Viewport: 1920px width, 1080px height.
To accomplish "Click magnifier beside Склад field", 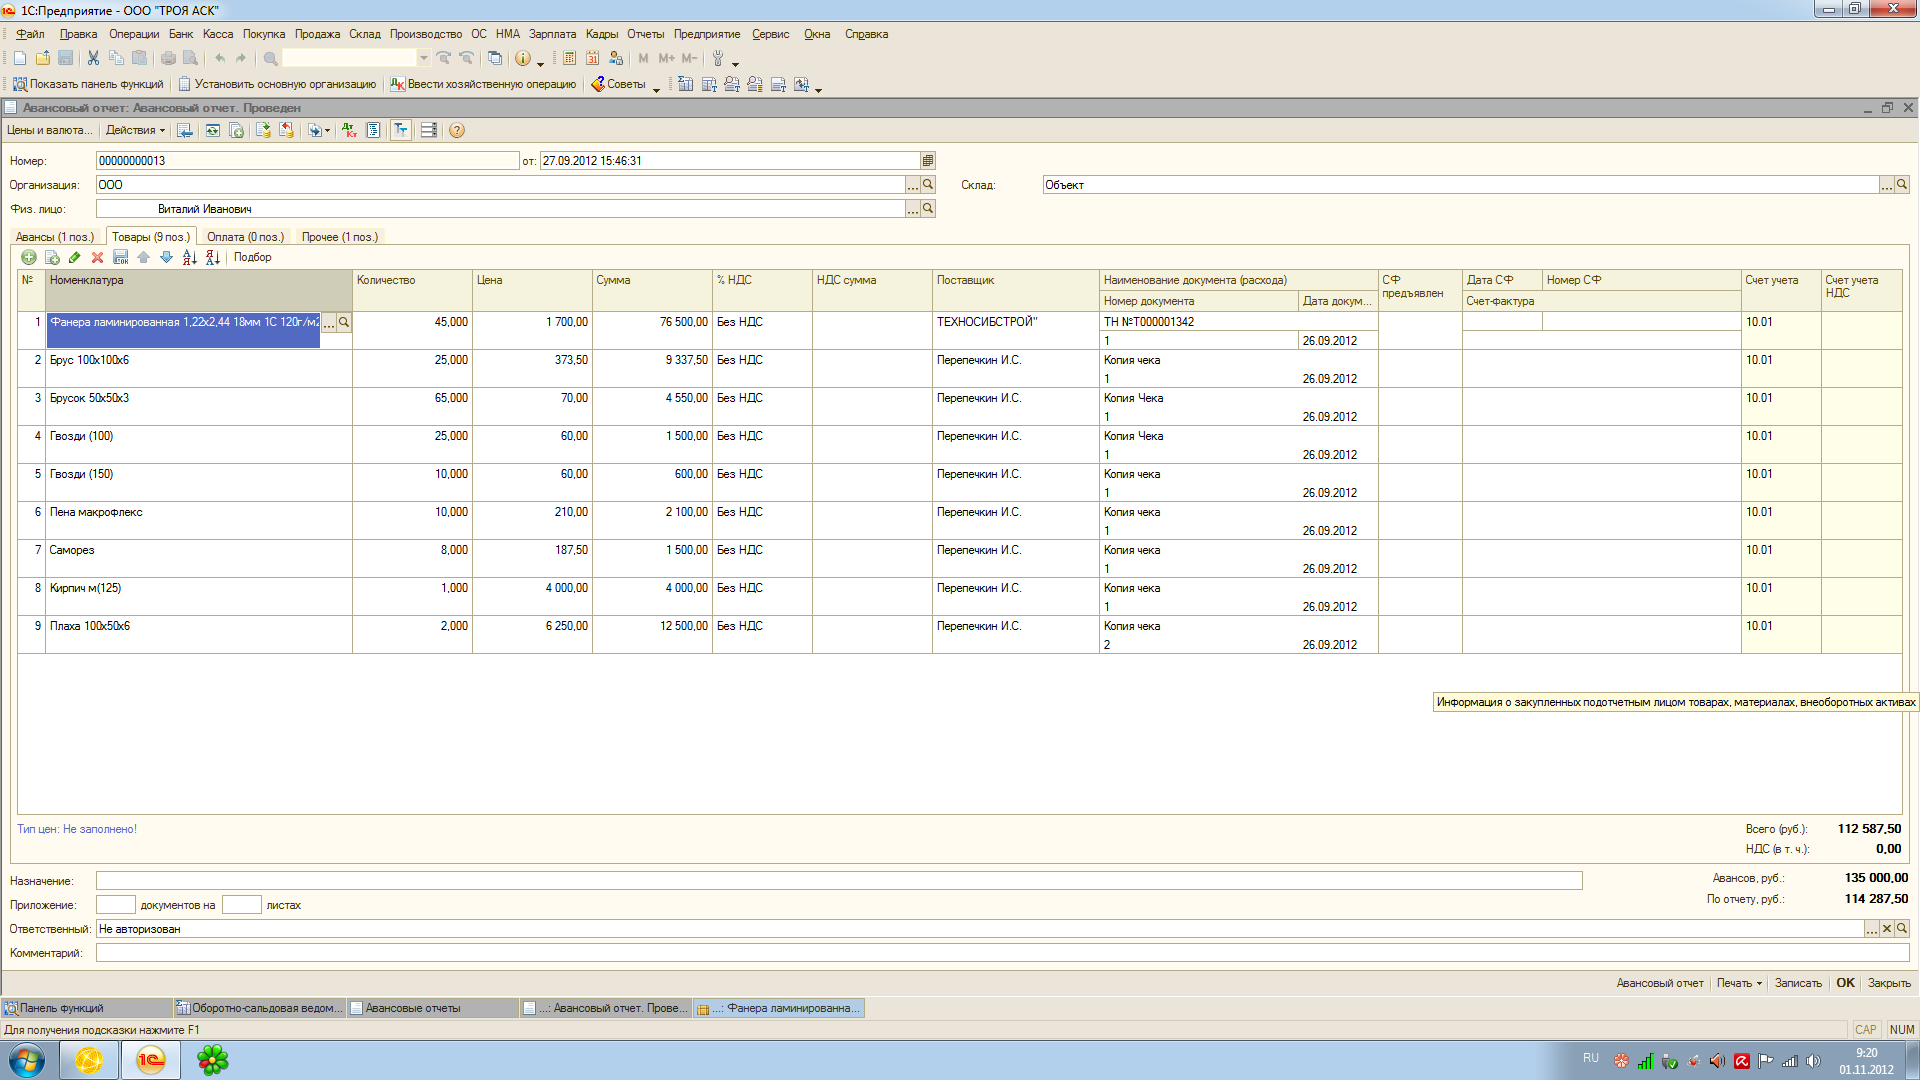I will pos(1902,185).
